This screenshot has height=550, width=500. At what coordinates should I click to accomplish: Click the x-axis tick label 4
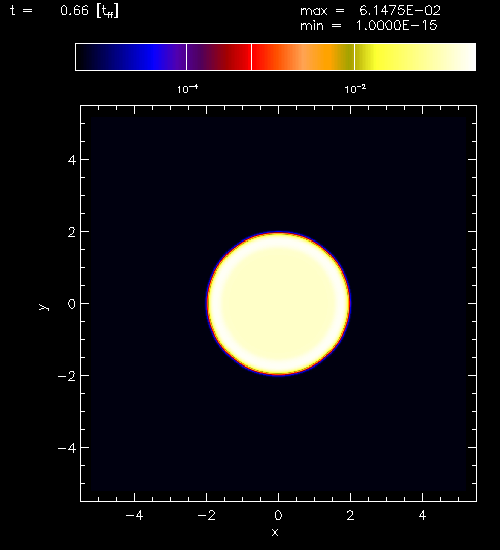[422, 515]
